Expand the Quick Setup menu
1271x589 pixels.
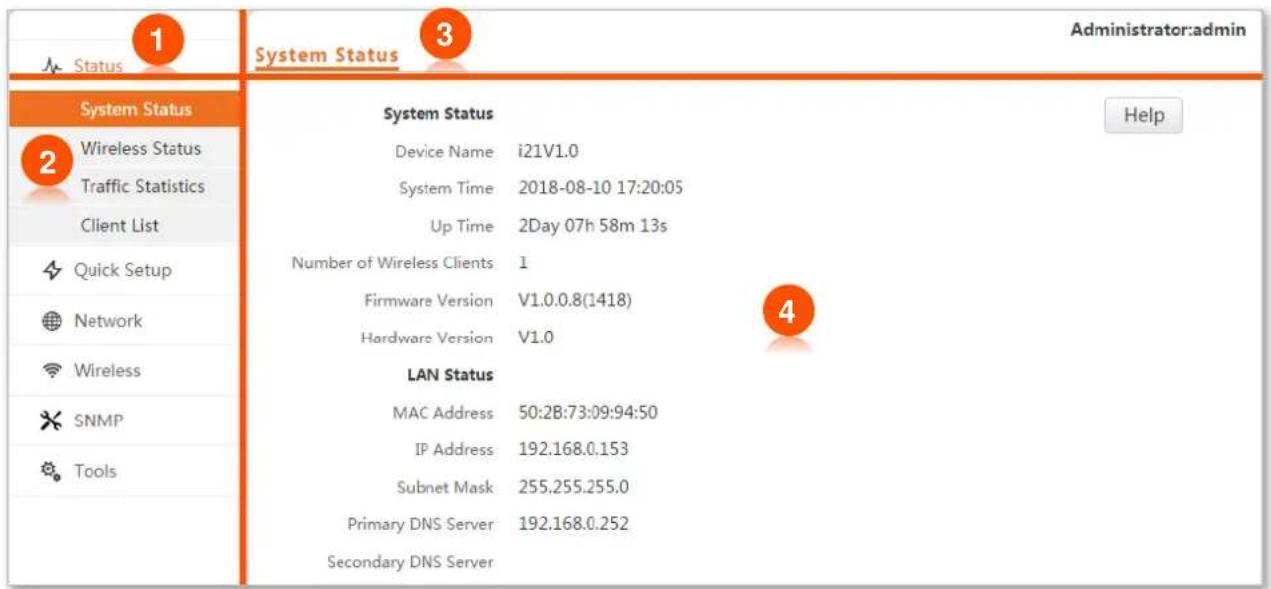pos(122,270)
